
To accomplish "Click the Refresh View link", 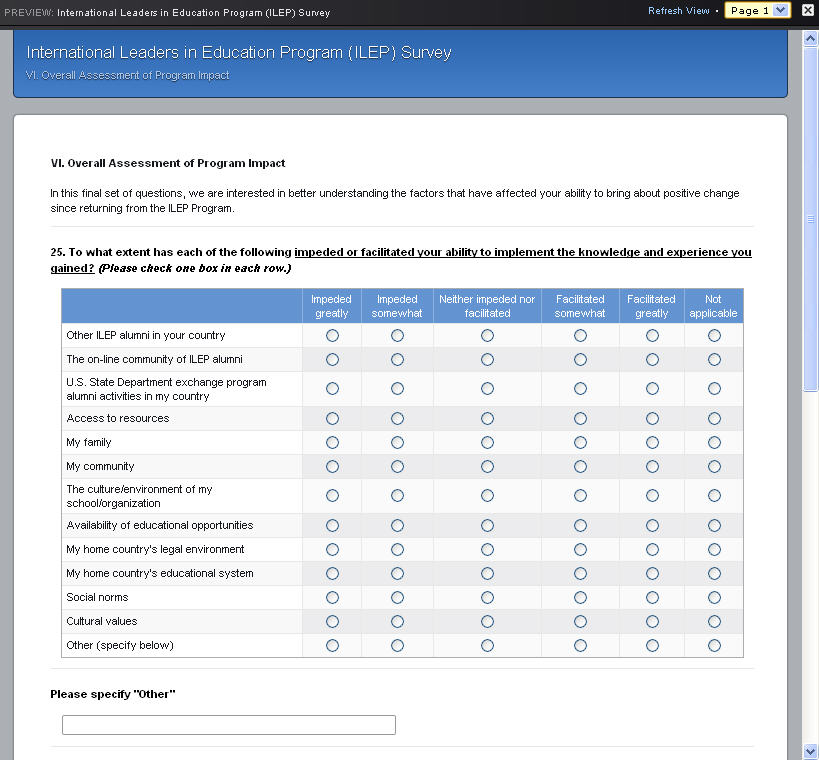I will (x=678, y=10).
